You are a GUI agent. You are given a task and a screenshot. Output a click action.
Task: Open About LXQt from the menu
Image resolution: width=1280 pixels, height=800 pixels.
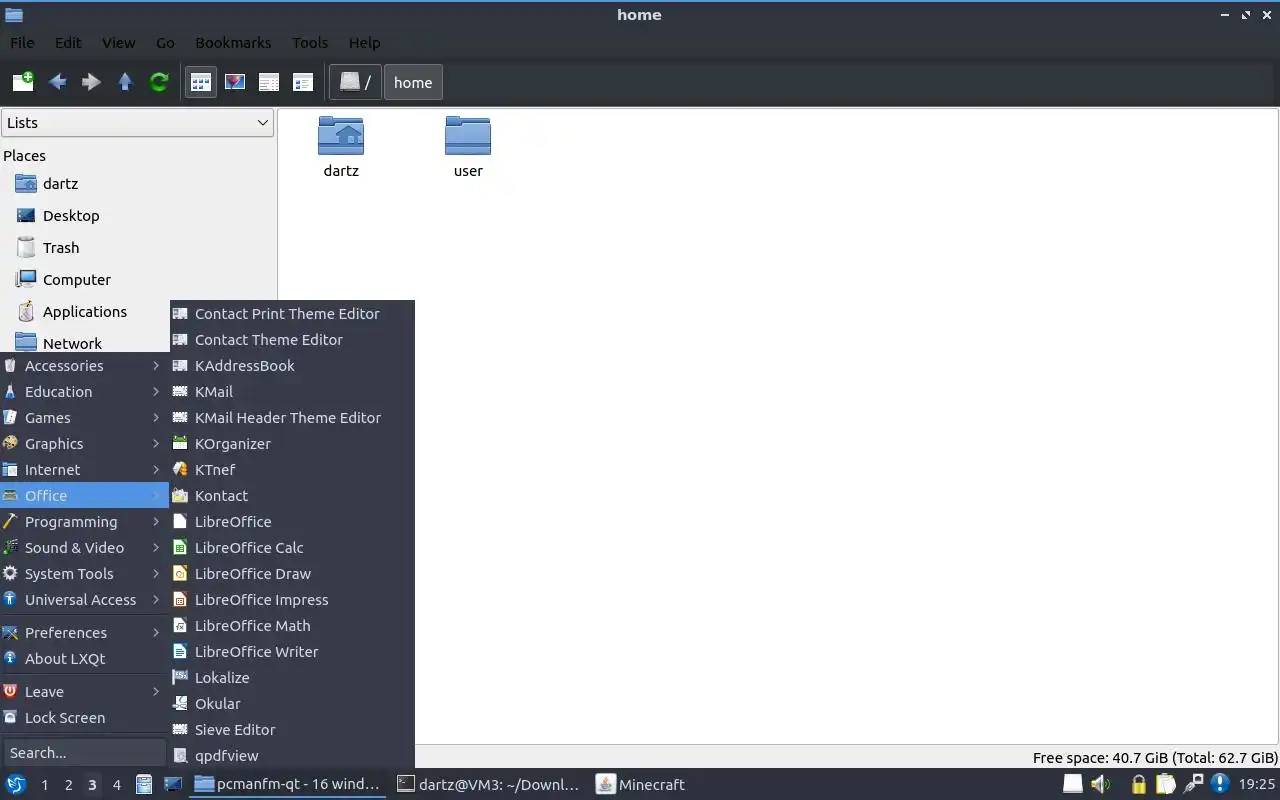[x=84, y=659]
